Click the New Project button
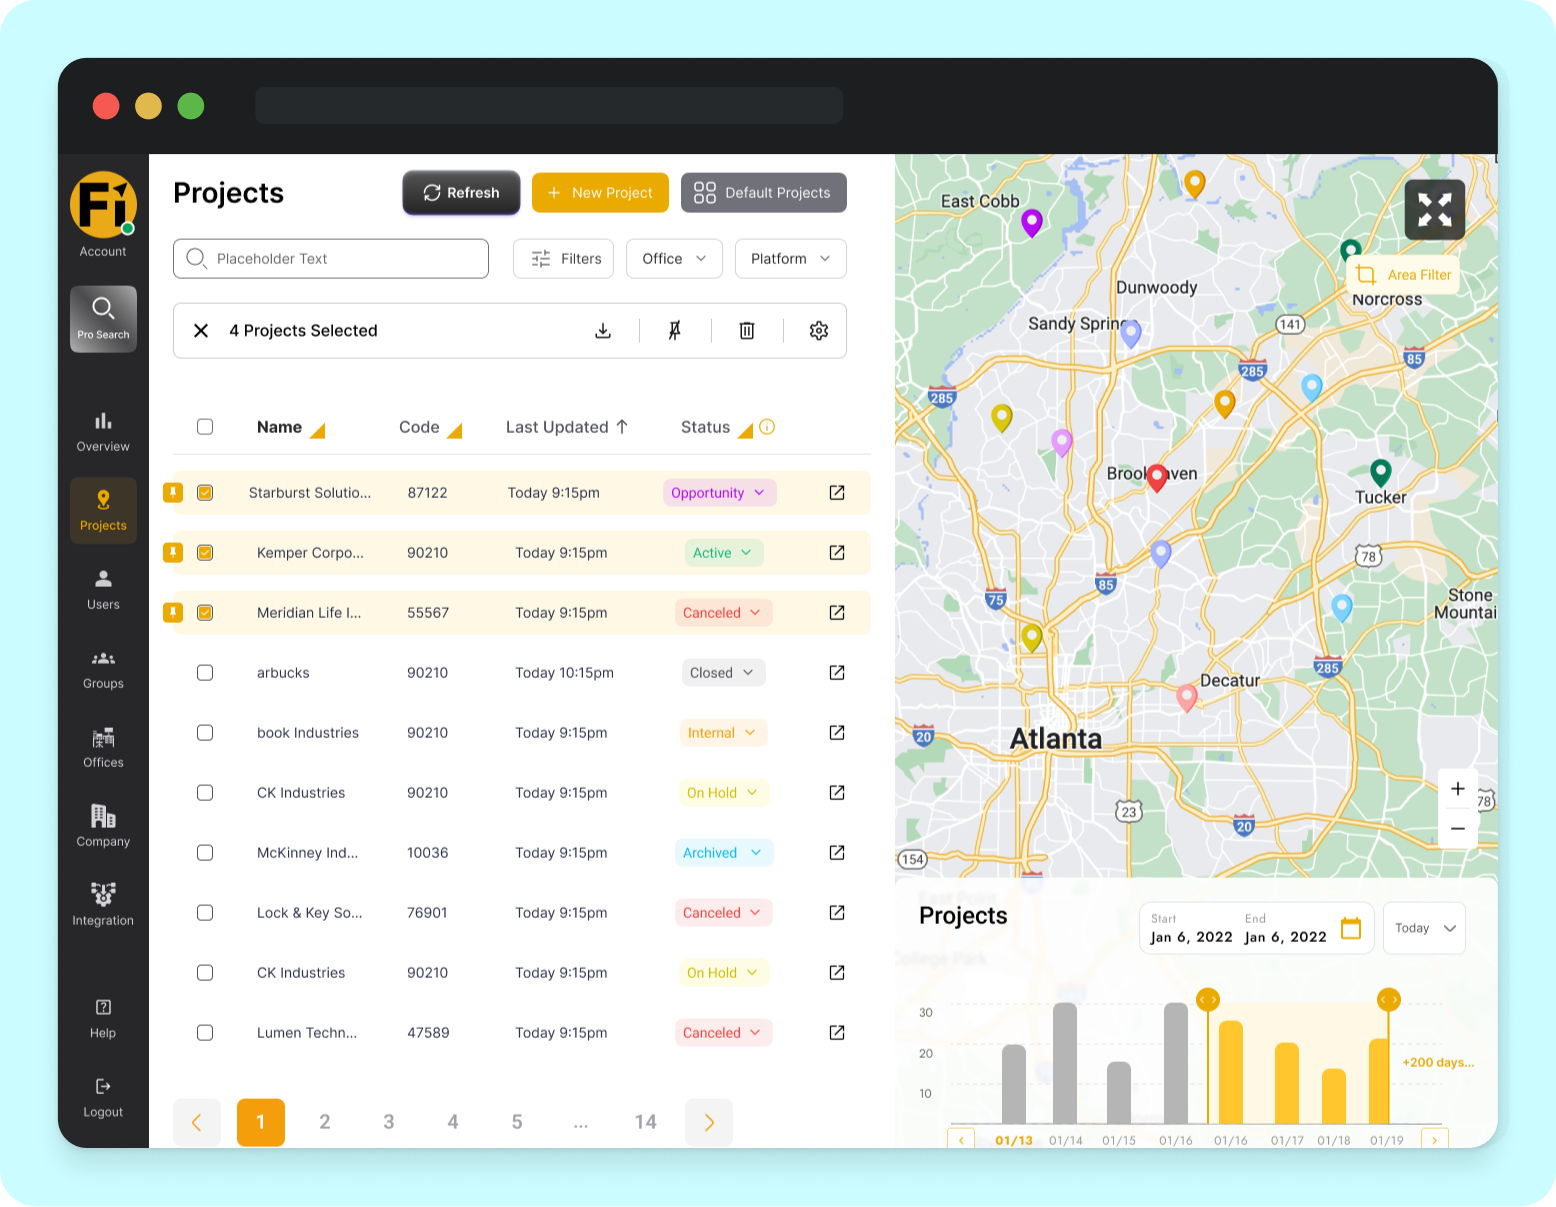 pos(600,193)
